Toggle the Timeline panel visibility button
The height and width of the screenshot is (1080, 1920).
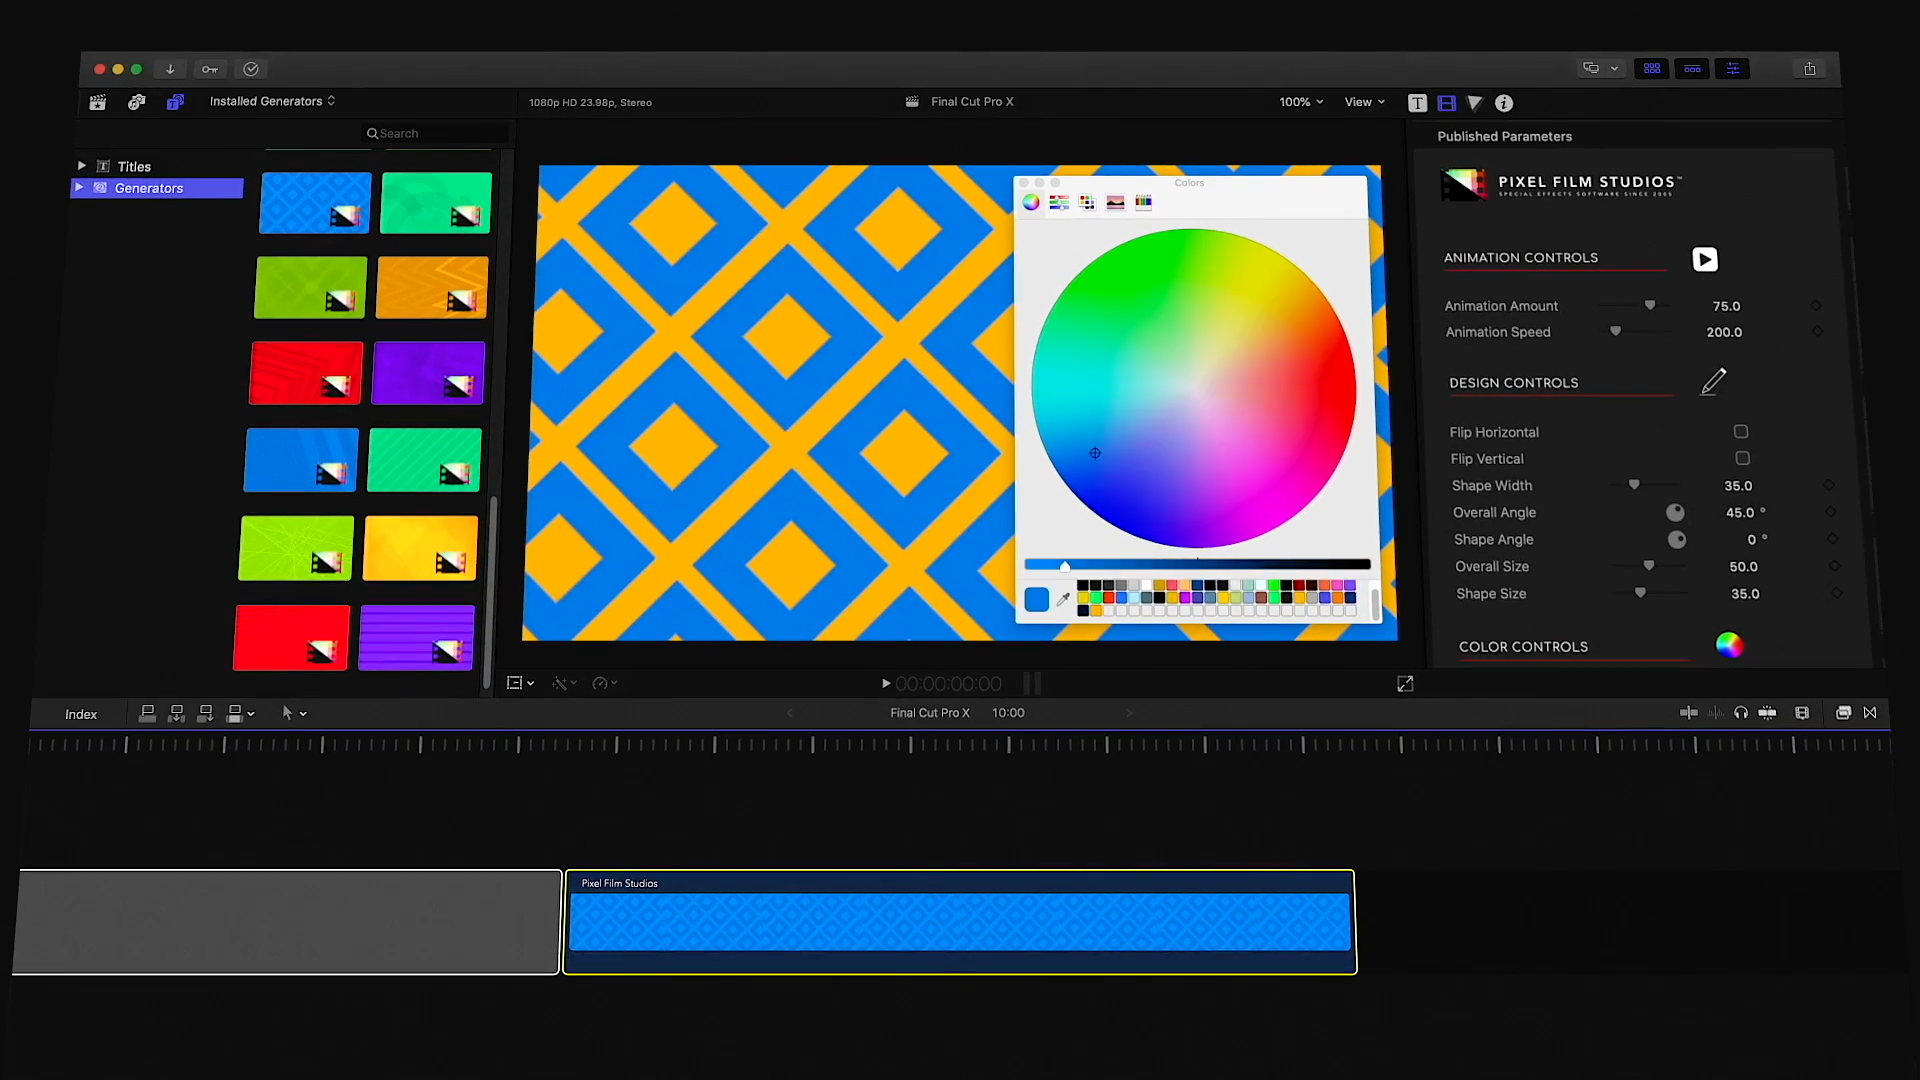(x=1692, y=69)
